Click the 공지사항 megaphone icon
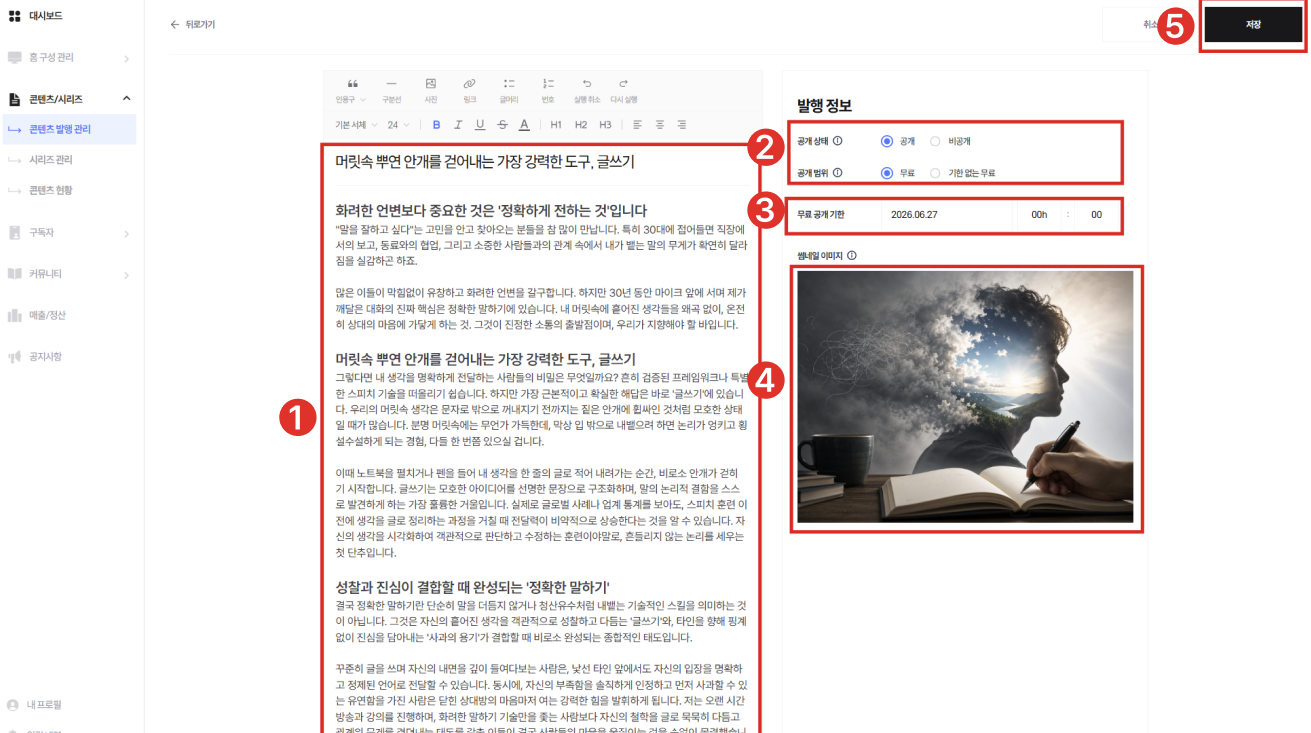 [14, 356]
